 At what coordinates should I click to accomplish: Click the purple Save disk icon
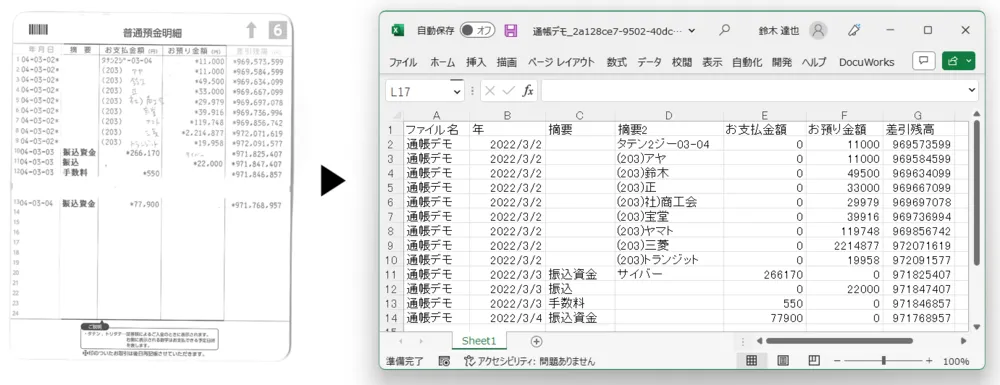(511, 30)
